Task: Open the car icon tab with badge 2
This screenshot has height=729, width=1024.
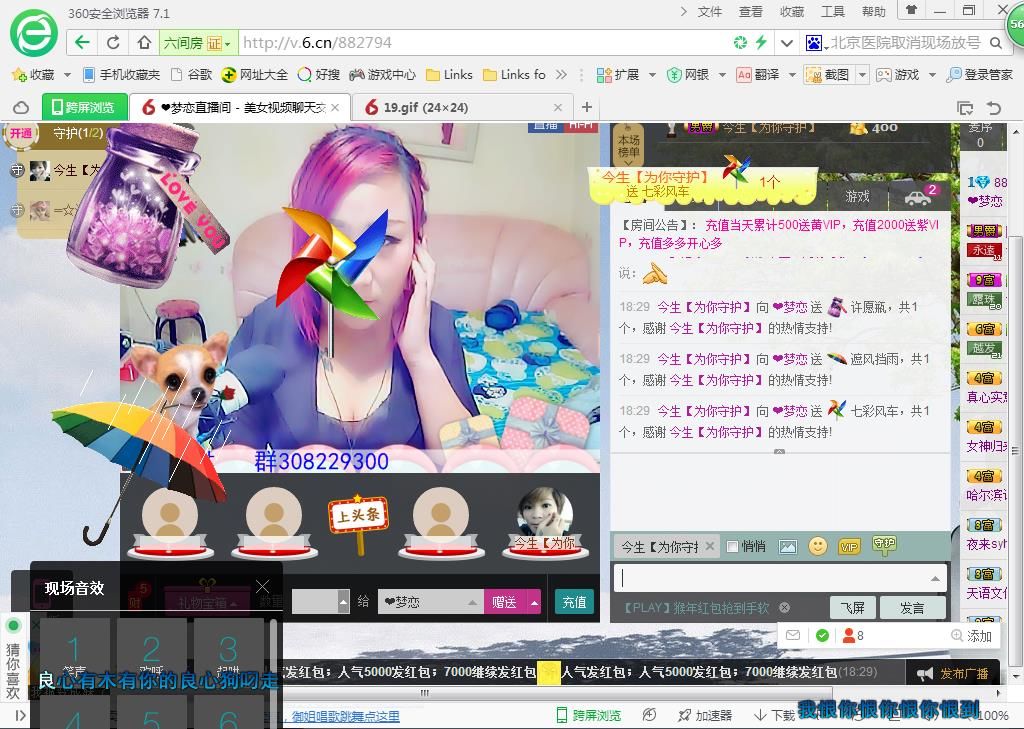Action: [920, 196]
